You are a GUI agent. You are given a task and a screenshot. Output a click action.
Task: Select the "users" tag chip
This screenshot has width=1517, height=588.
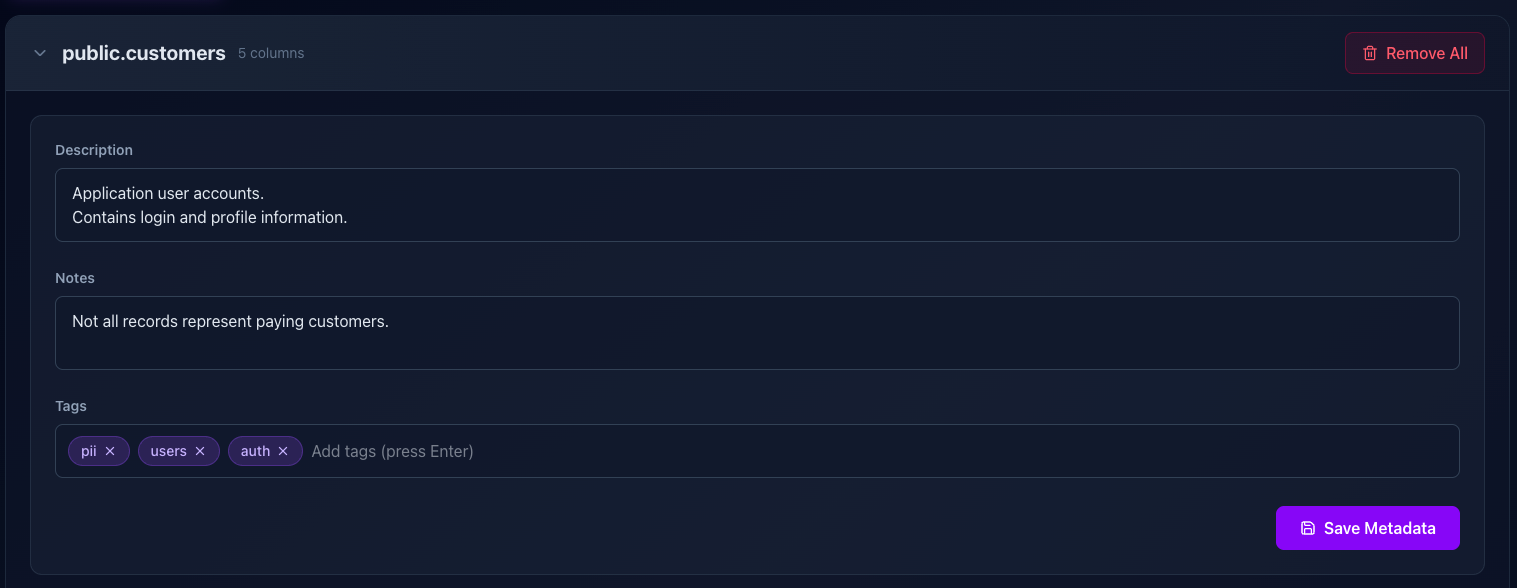(166, 450)
